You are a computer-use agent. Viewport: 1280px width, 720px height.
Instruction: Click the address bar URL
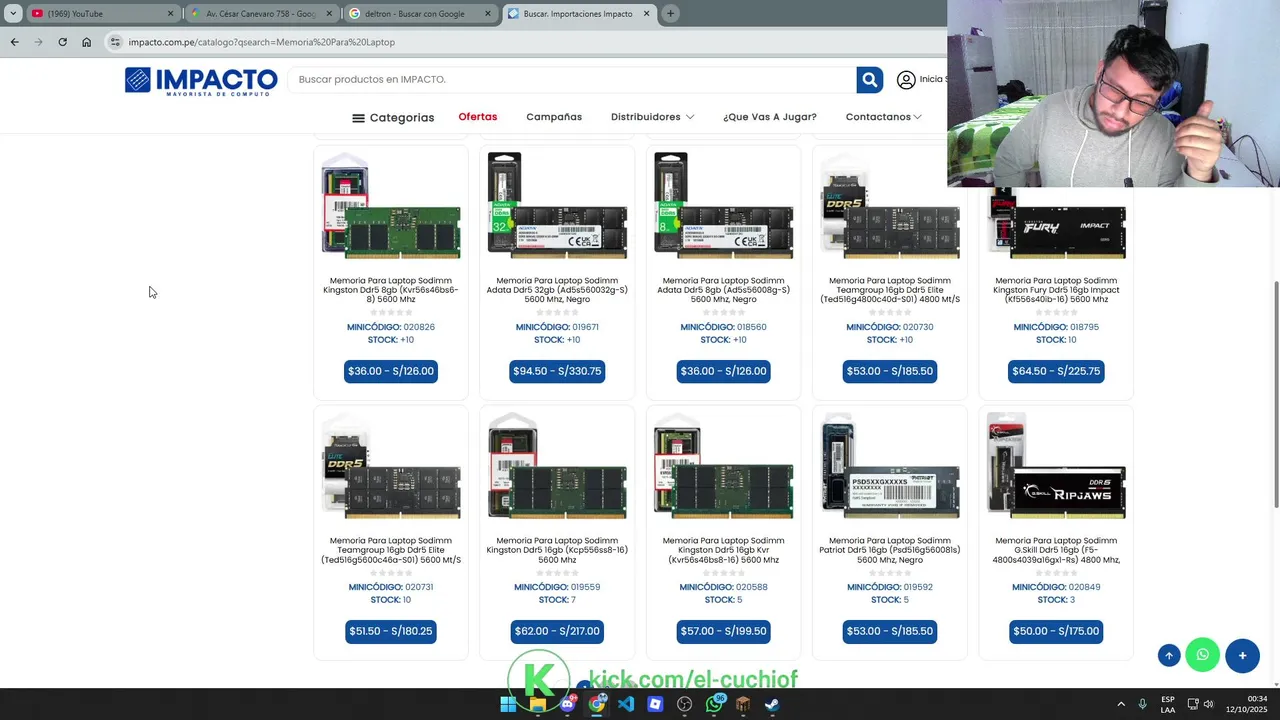click(x=262, y=42)
